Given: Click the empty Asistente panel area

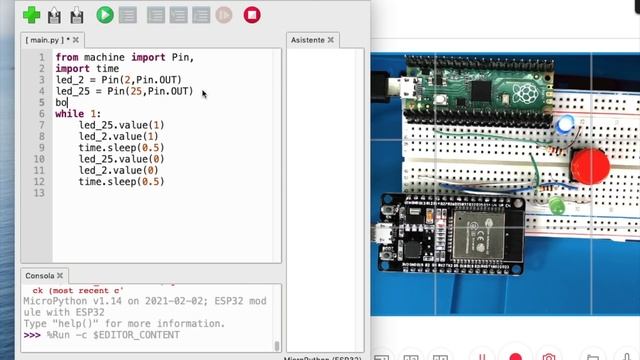Looking at the screenshot, I should [x=325, y=200].
